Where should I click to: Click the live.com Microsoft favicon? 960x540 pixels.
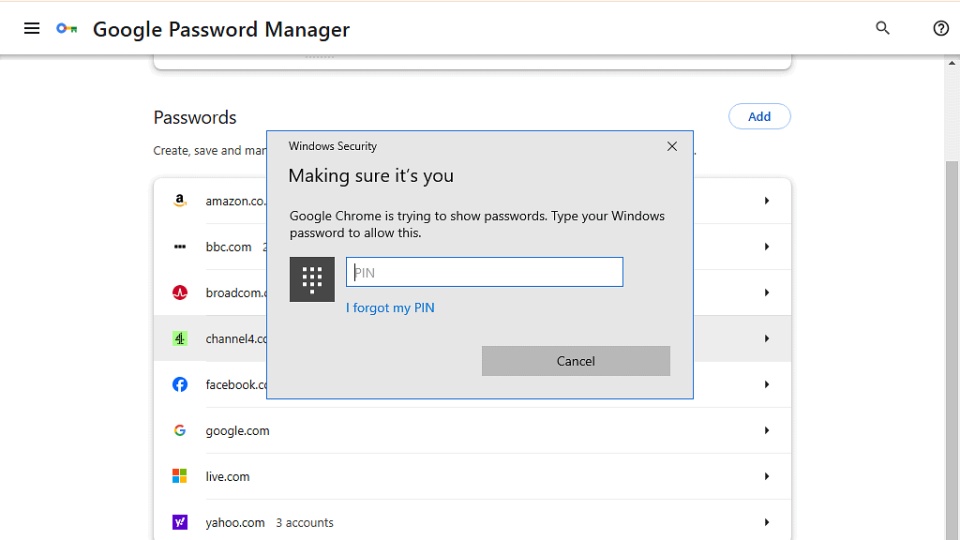click(x=179, y=476)
